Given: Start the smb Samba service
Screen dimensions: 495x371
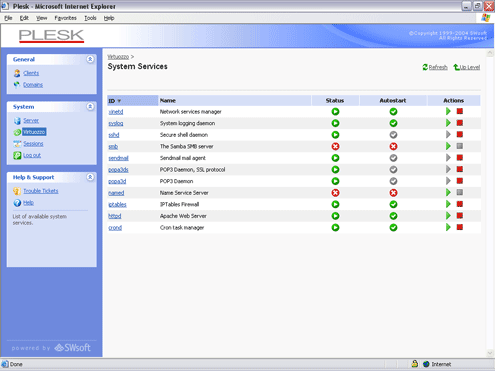Looking at the screenshot, I should (448, 146).
